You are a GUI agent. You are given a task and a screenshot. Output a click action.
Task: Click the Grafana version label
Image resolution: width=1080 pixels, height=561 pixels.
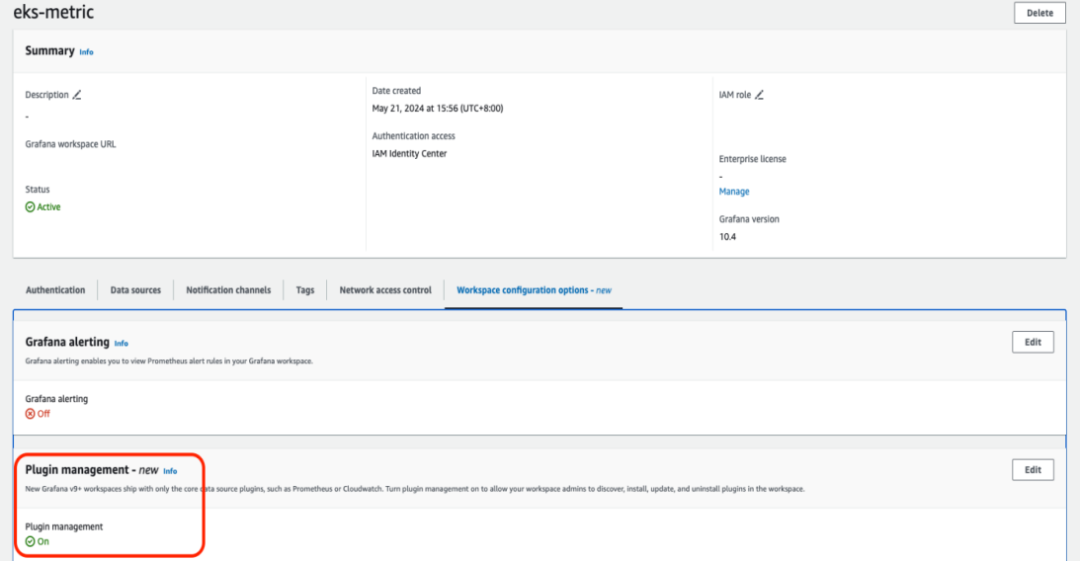(749, 219)
